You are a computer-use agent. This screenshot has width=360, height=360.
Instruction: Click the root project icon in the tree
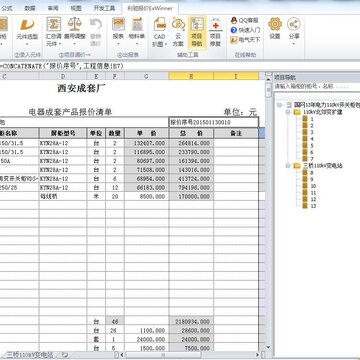[x=289, y=105]
